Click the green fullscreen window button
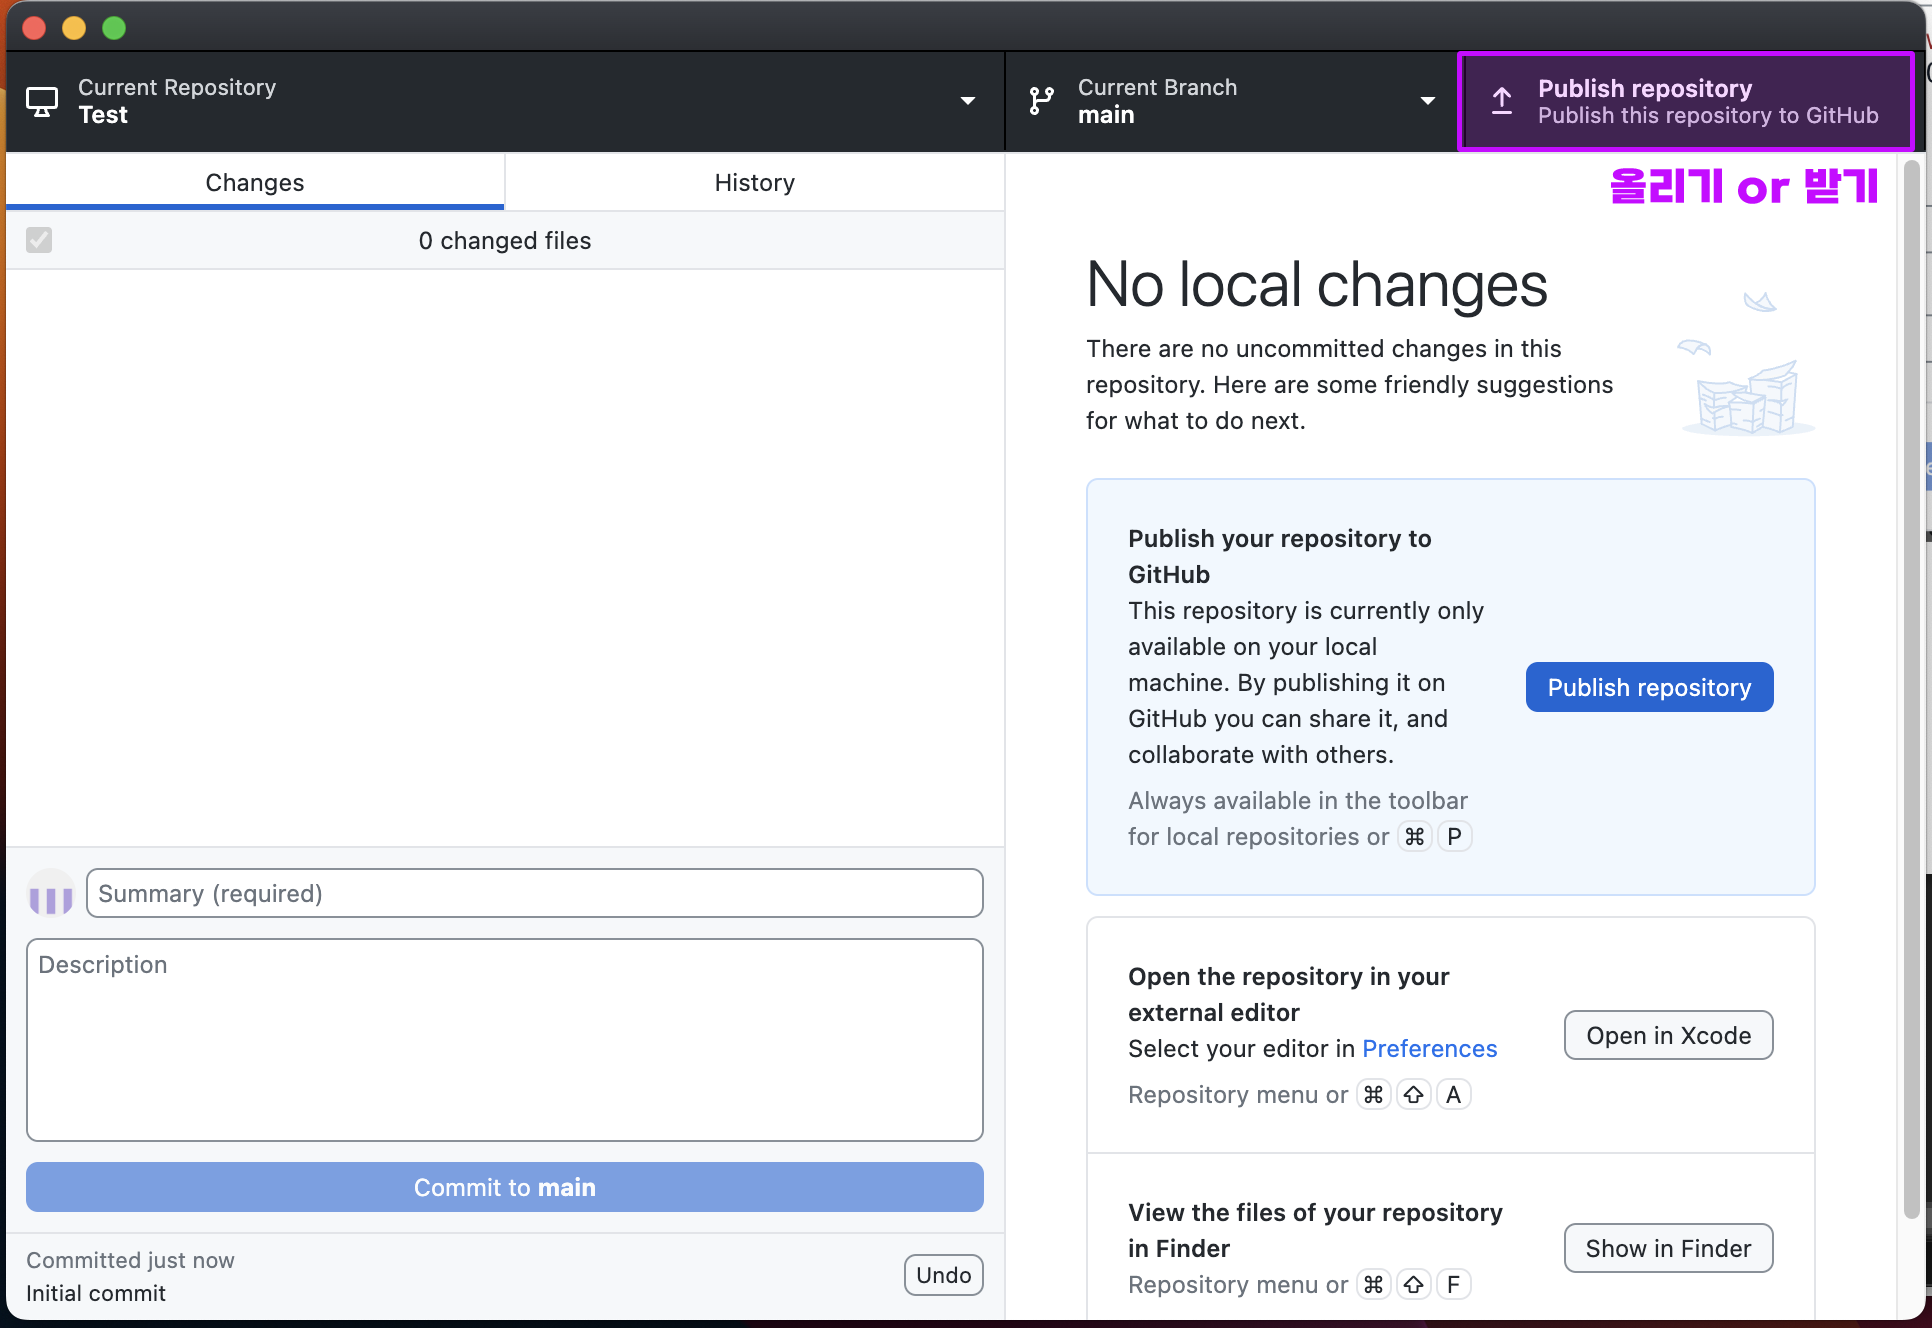The height and width of the screenshot is (1328, 1932). pos(114,28)
